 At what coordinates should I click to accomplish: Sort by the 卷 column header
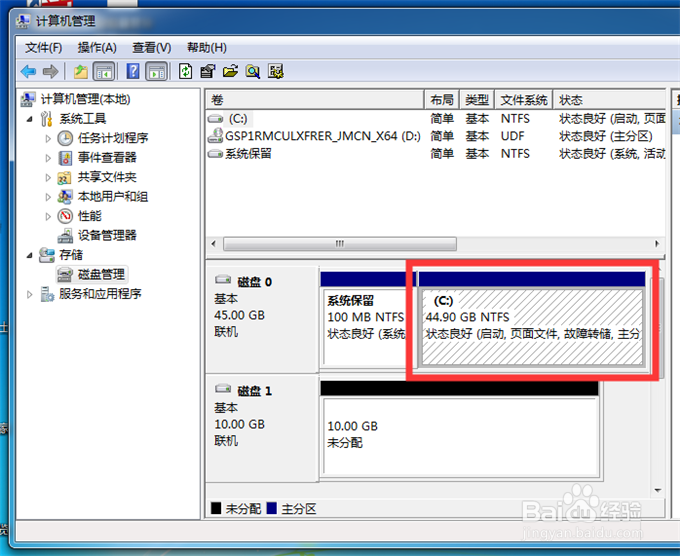tap(315, 100)
